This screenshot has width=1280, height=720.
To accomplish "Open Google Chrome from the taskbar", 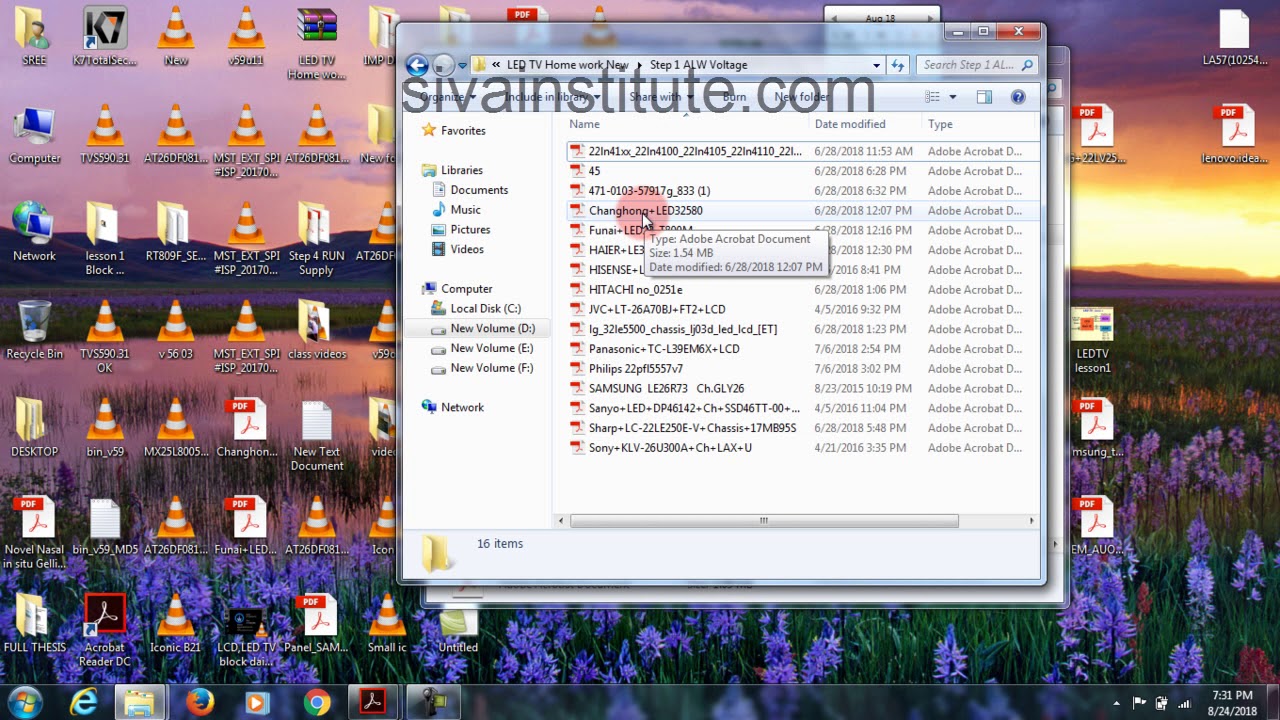I will click(317, 702).
